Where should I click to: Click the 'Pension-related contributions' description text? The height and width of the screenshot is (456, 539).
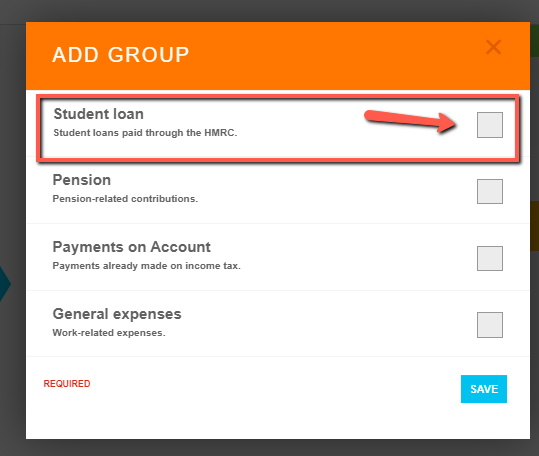(125, 199)
